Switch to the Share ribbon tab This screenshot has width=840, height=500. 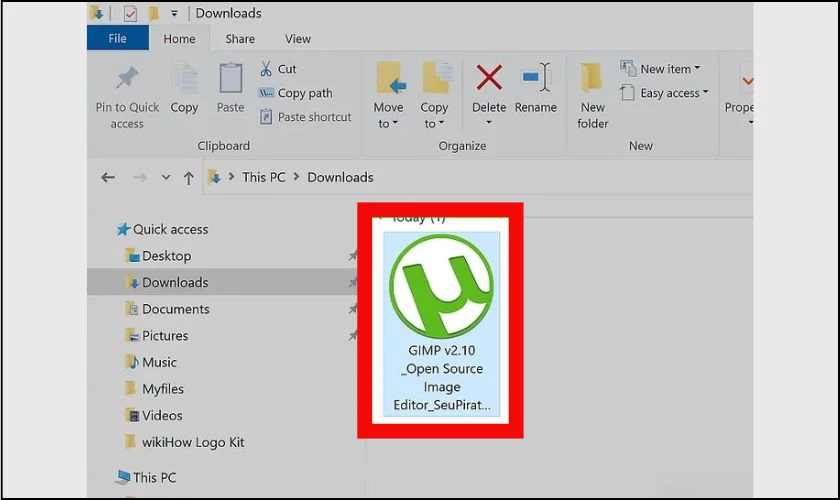tap(240, 39)
